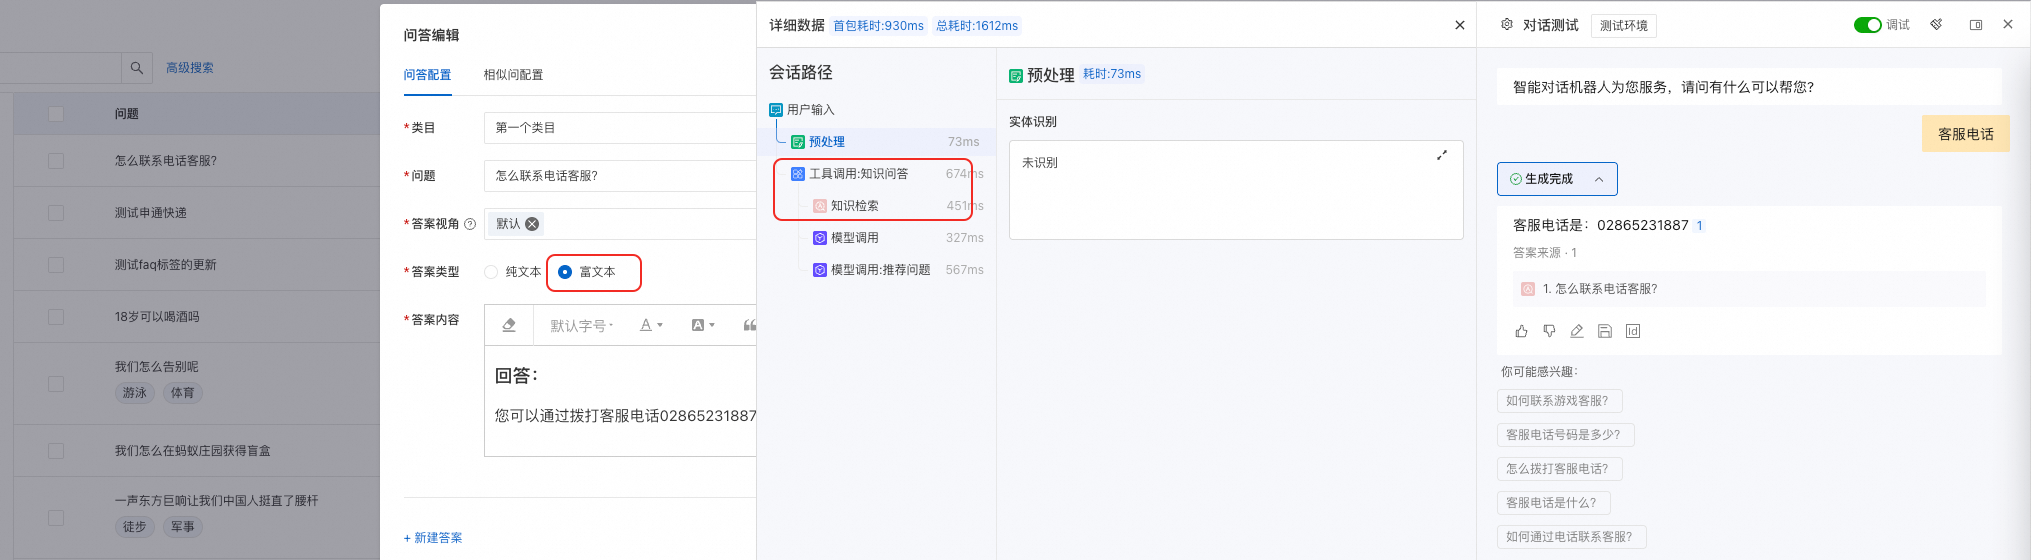
Task: Toggle the 调试 debug switch
Action: [1868, 25]
